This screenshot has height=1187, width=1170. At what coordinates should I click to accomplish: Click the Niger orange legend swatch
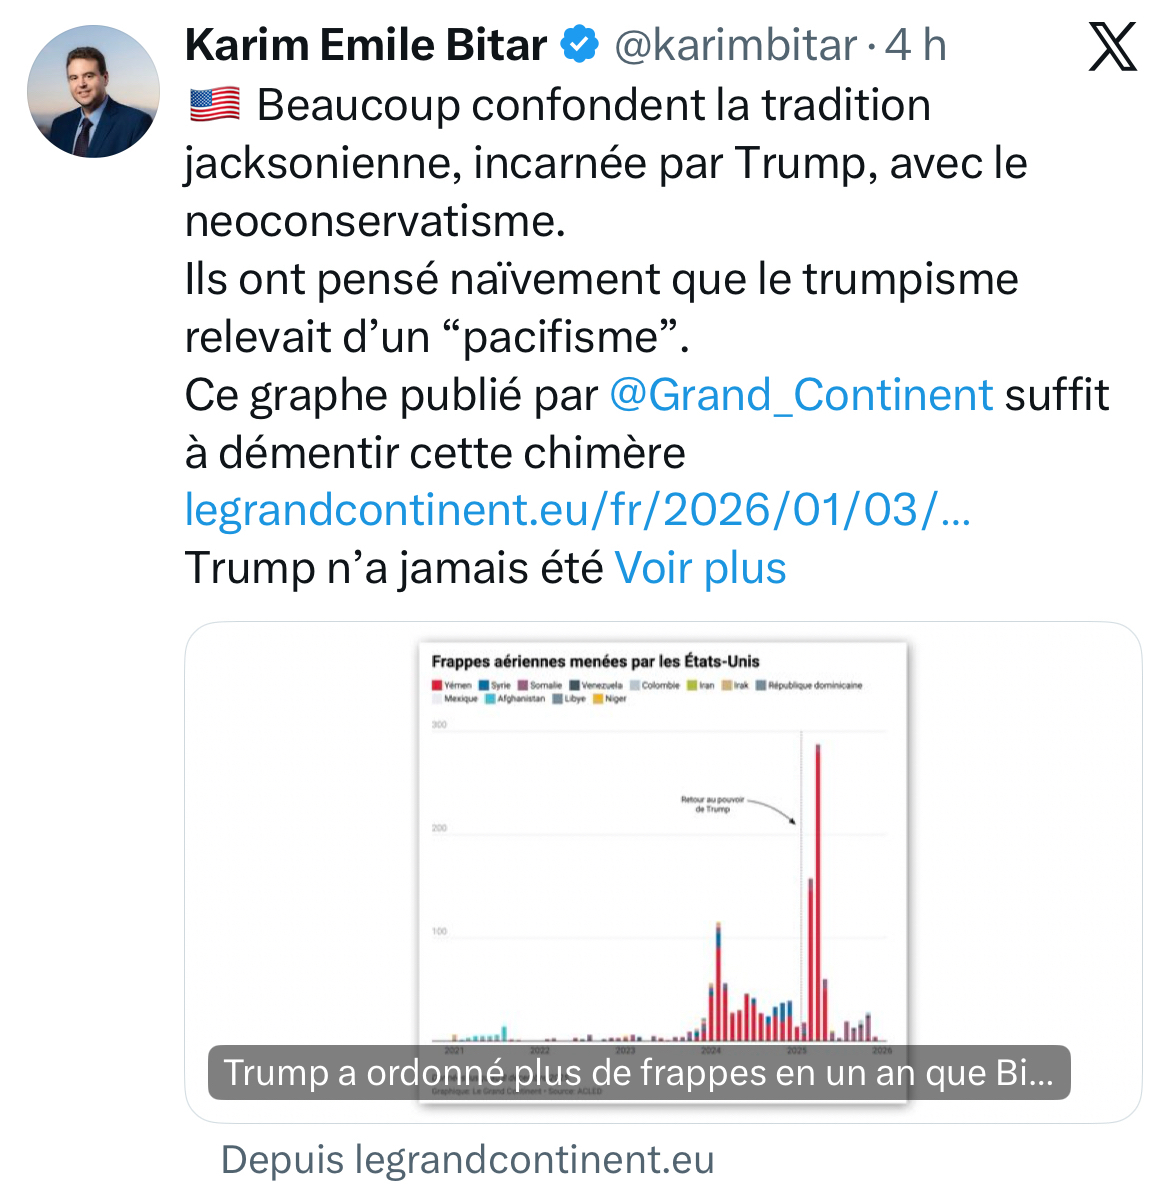coord(598,699)
